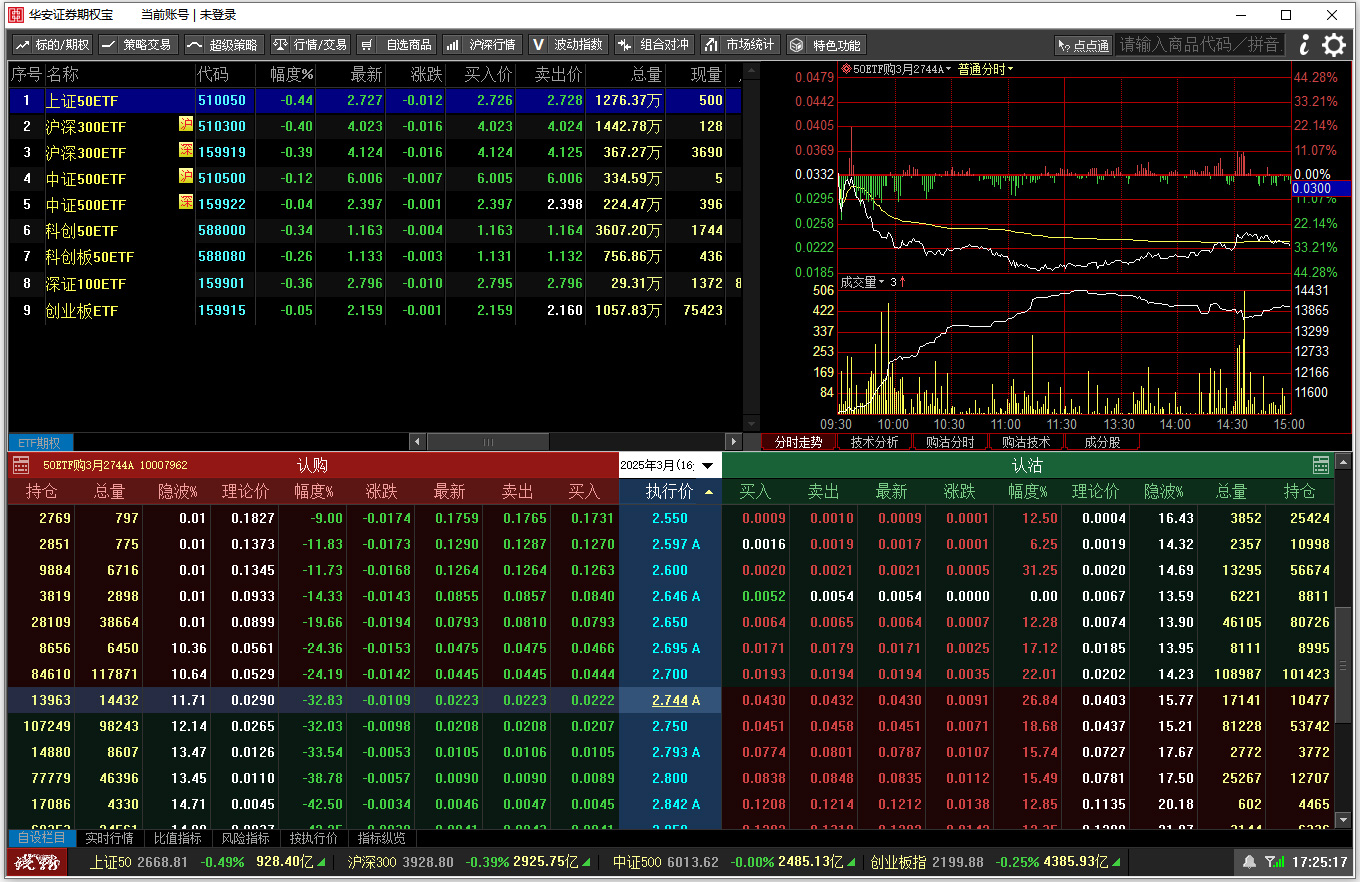Click the 2.744 A strike price cell
Image resolution: width=1360 pixels, height=882 pixels.
[x=670, y=700]
